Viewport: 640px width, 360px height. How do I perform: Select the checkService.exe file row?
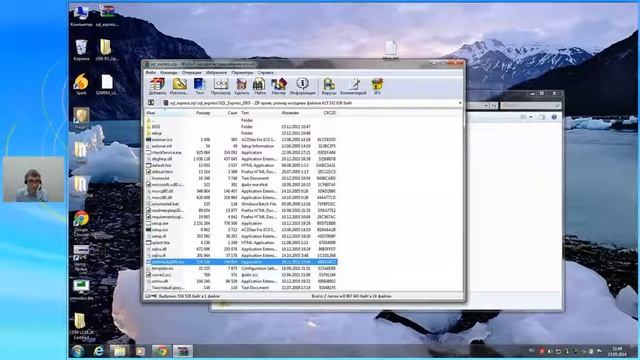(x=241, y=152)
